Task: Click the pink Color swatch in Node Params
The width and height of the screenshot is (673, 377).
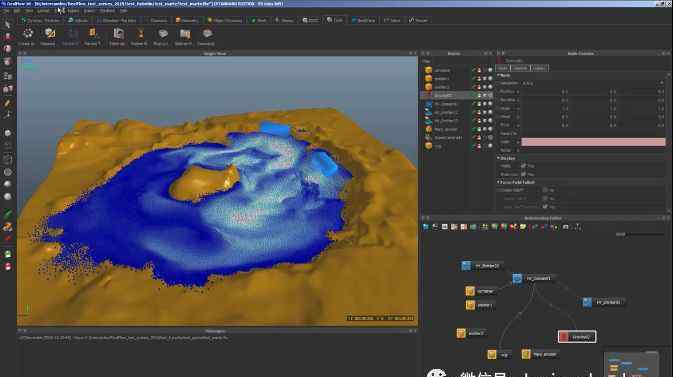Action: 593,142
